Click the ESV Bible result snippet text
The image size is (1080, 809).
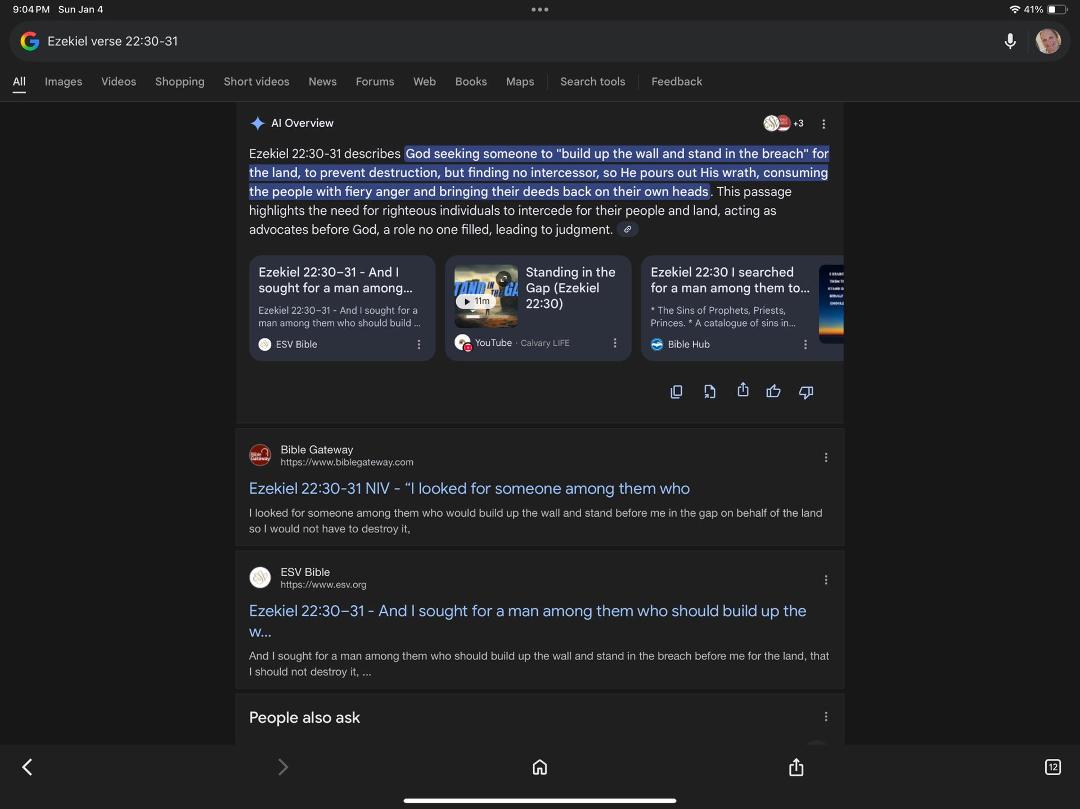point(539,664)
